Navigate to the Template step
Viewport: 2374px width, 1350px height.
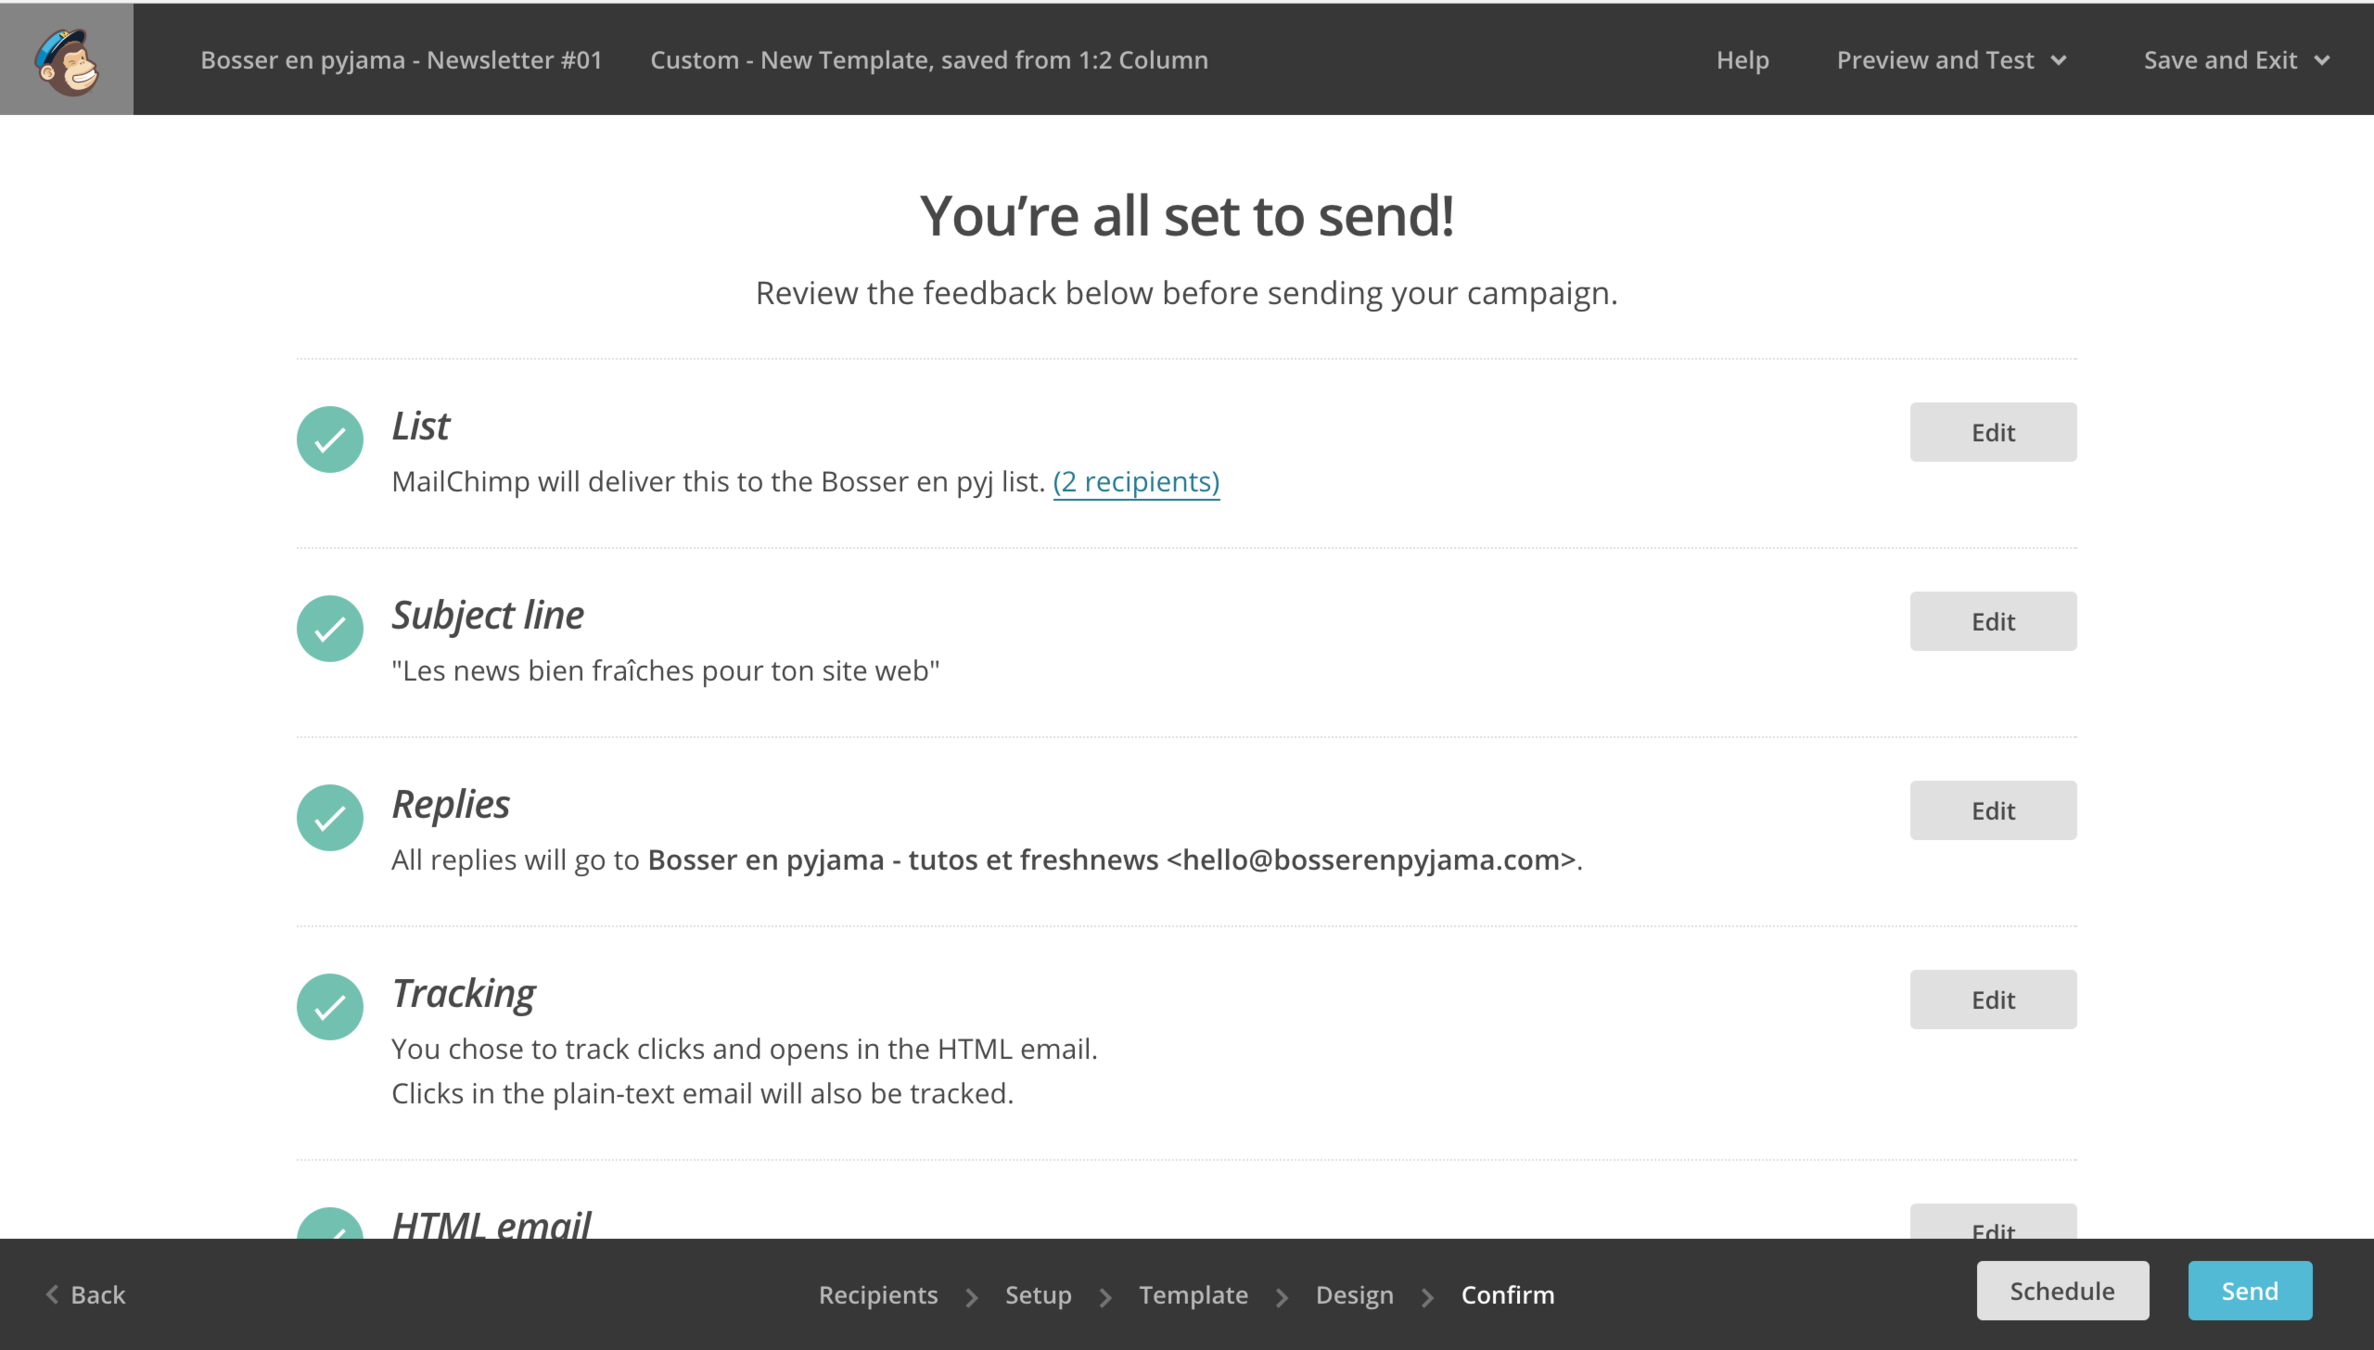tap(1192, 1294)
